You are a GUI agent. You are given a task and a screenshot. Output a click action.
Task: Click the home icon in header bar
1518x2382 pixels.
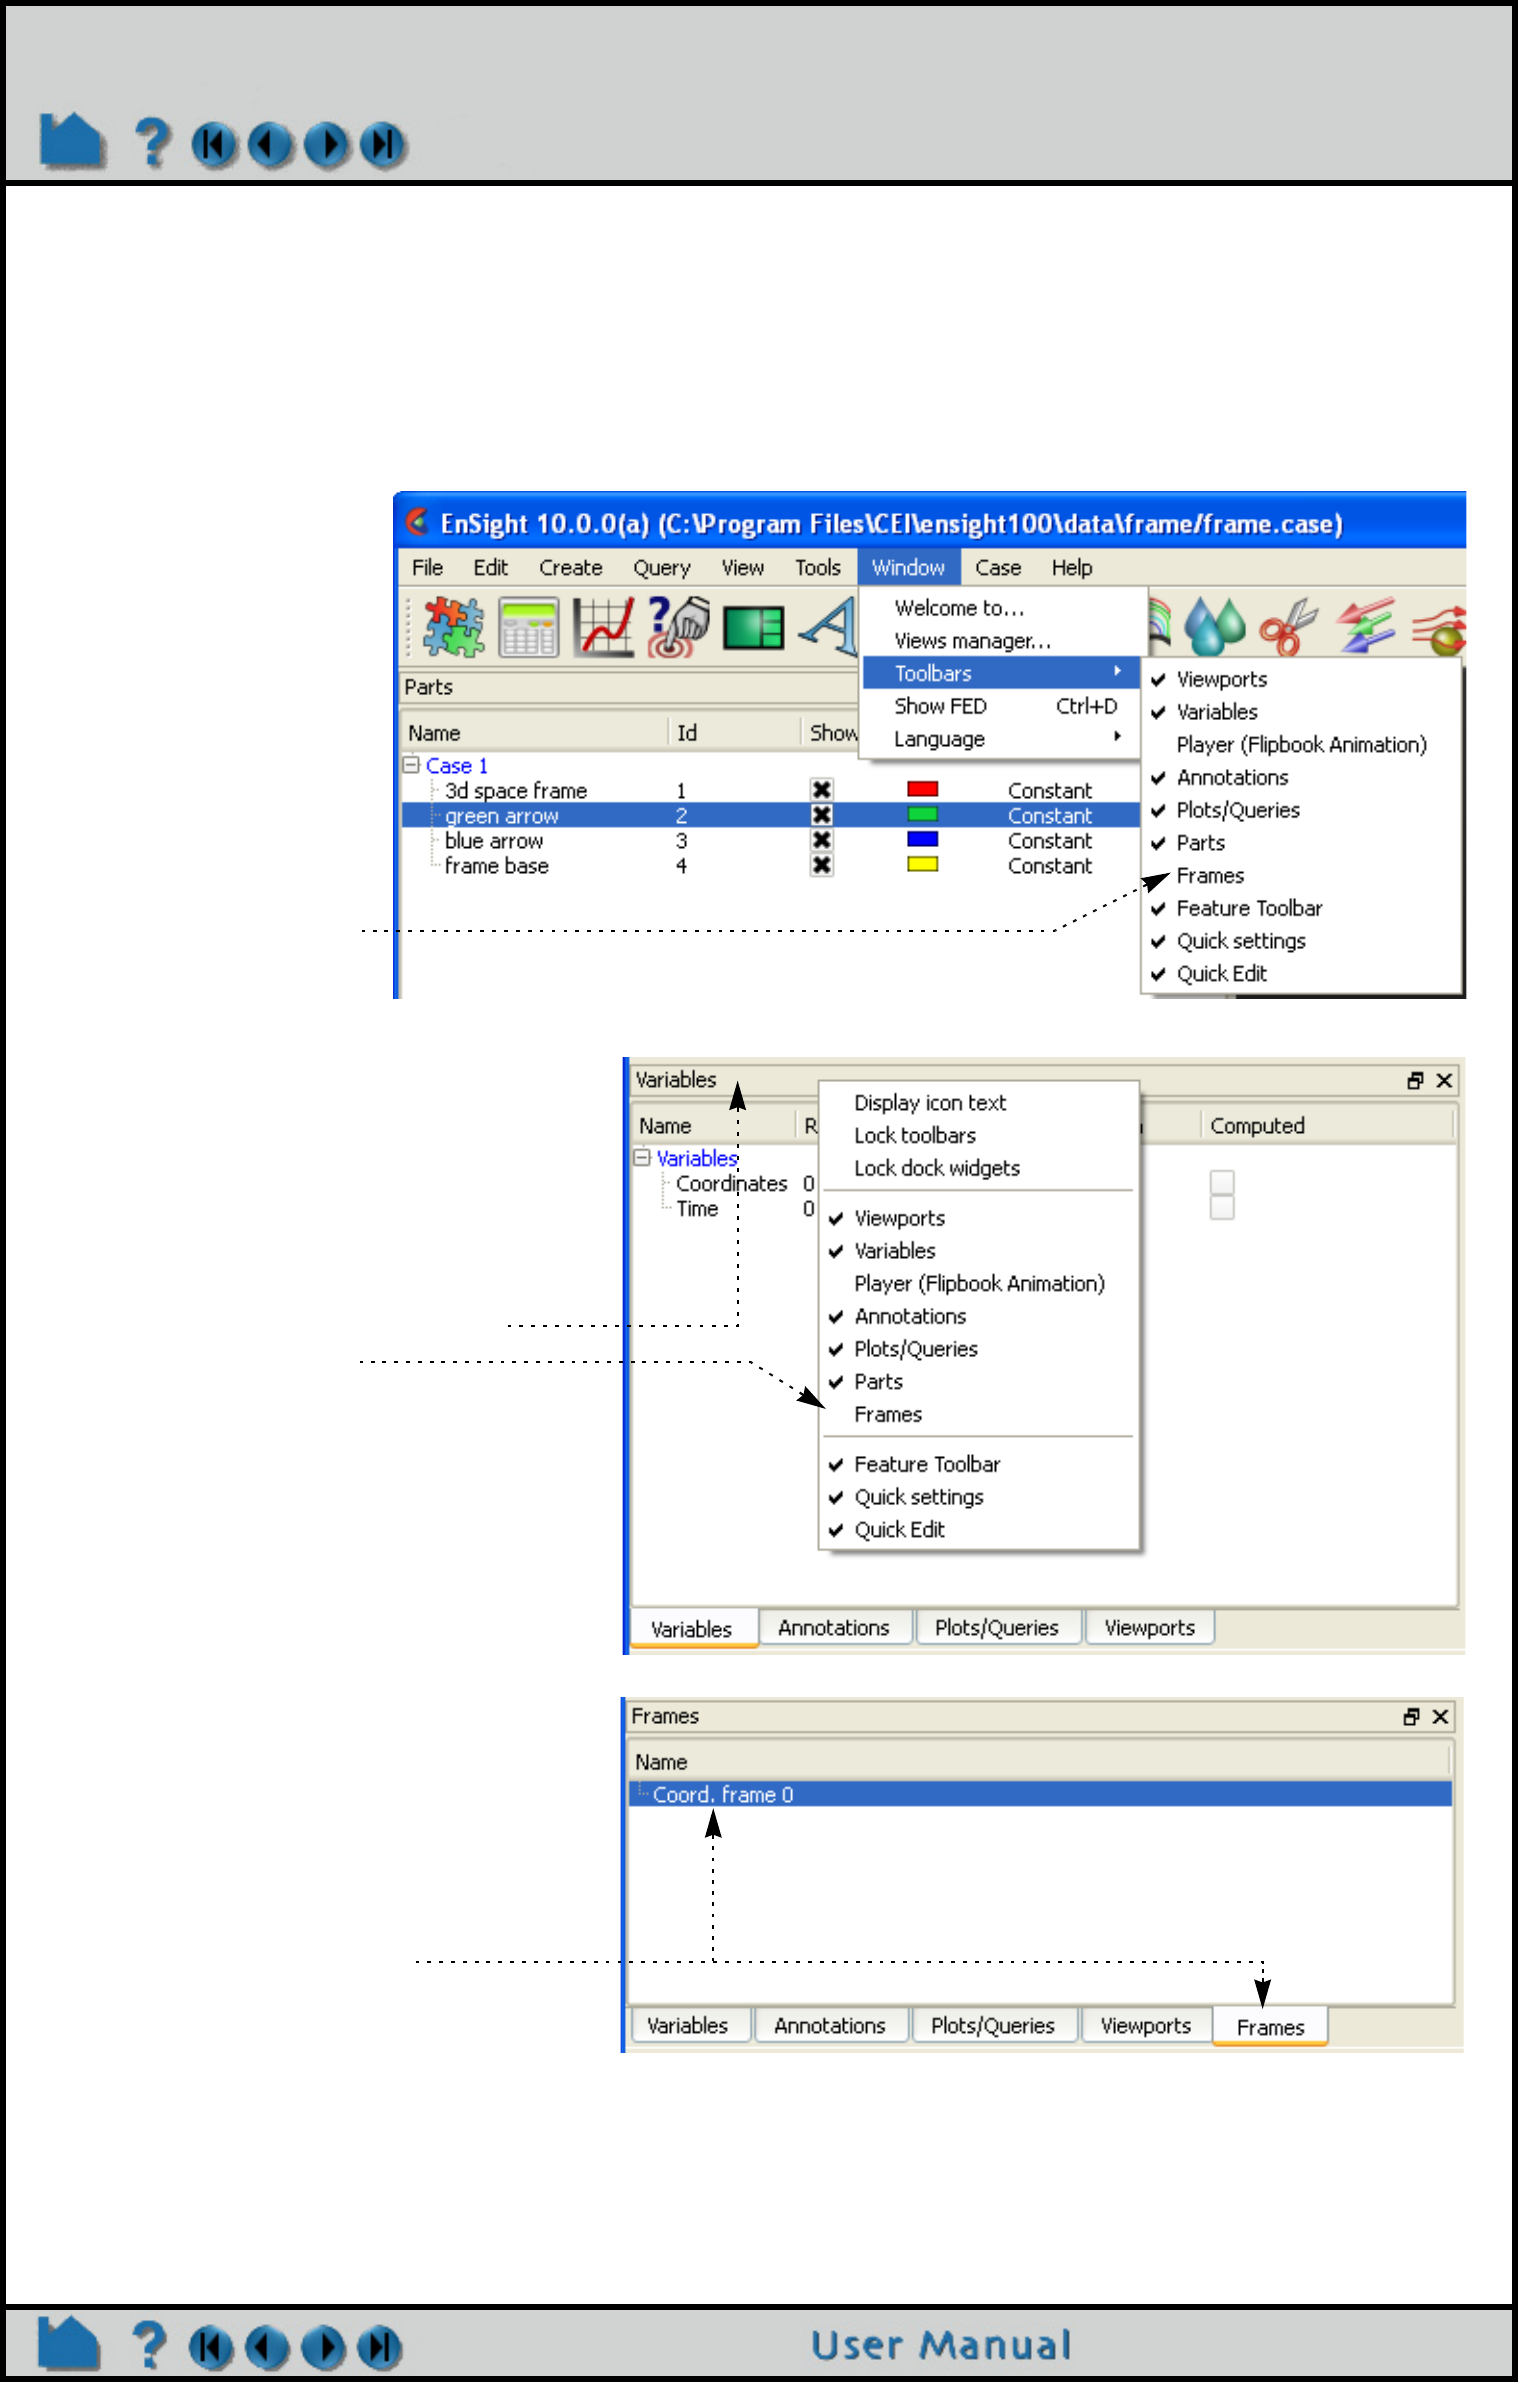[72, 141]
